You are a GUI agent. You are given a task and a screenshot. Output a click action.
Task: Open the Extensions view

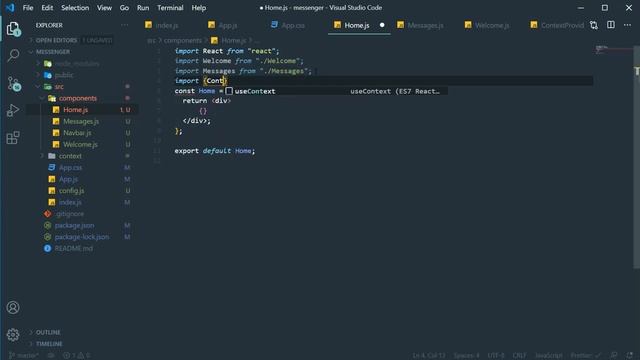tap(13, 138)
